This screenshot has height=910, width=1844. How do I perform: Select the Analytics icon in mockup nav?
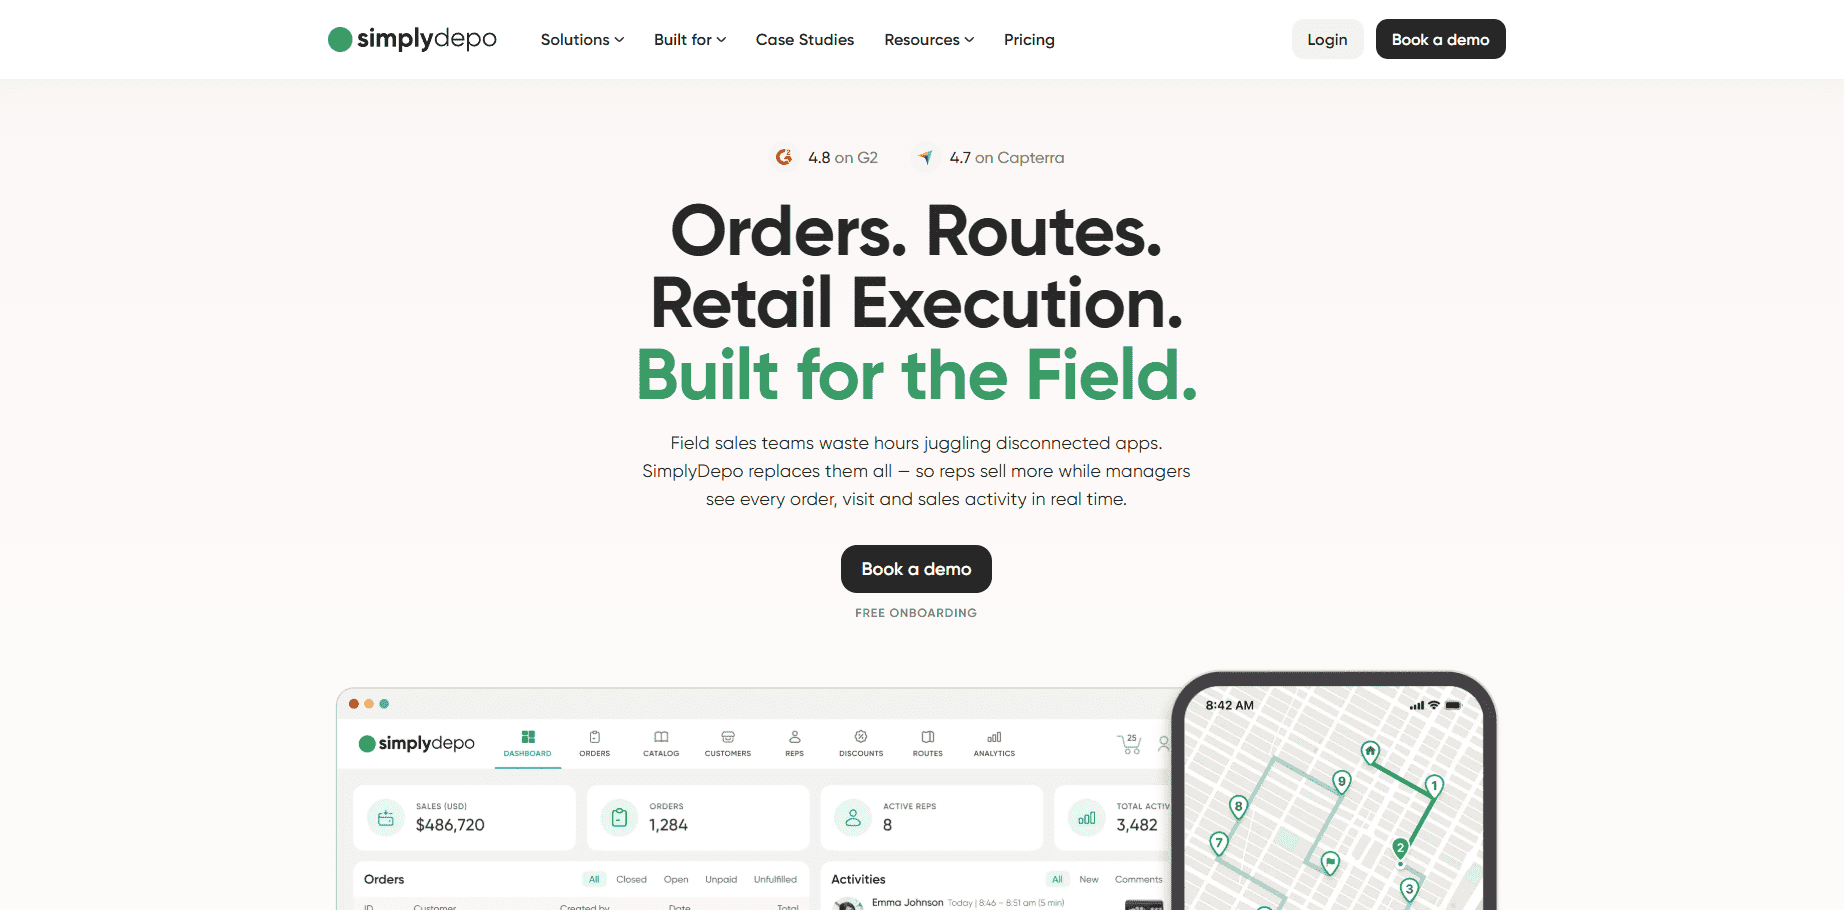(994, 737)
